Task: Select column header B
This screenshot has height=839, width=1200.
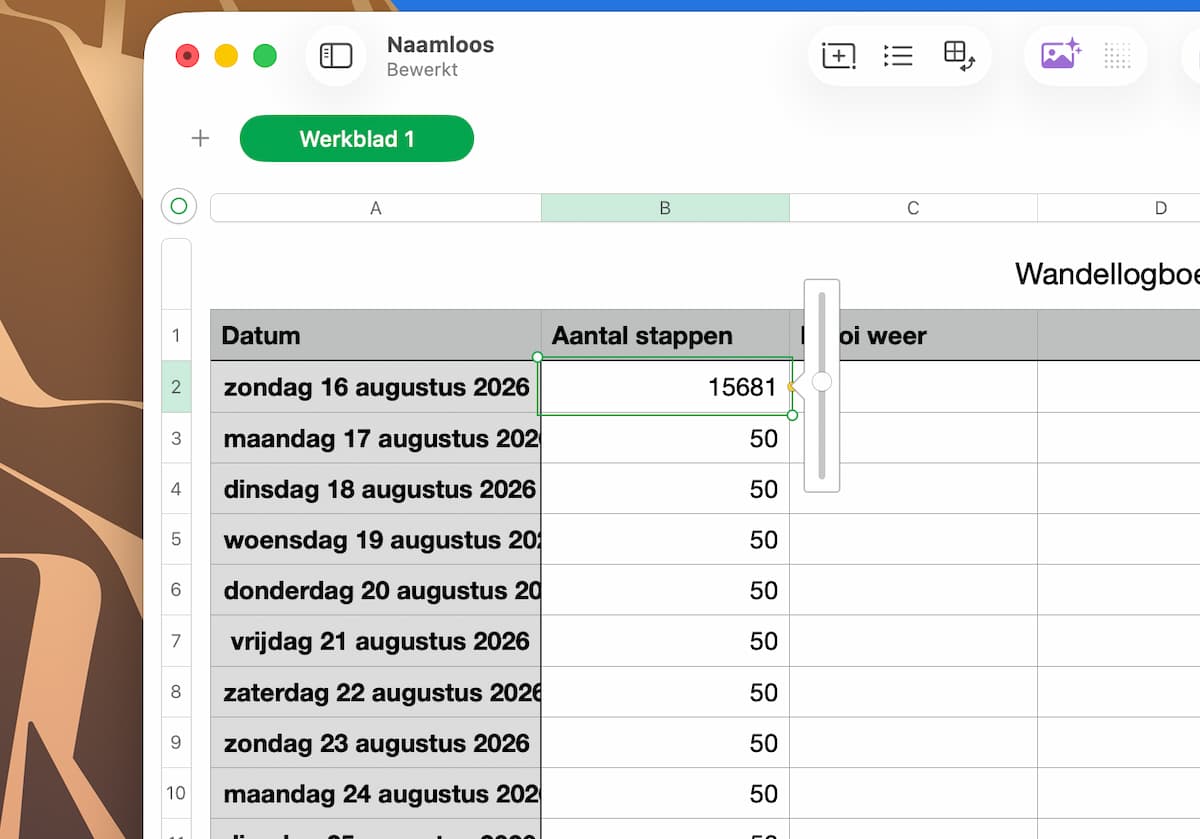Action: click(x=665, y=208)
